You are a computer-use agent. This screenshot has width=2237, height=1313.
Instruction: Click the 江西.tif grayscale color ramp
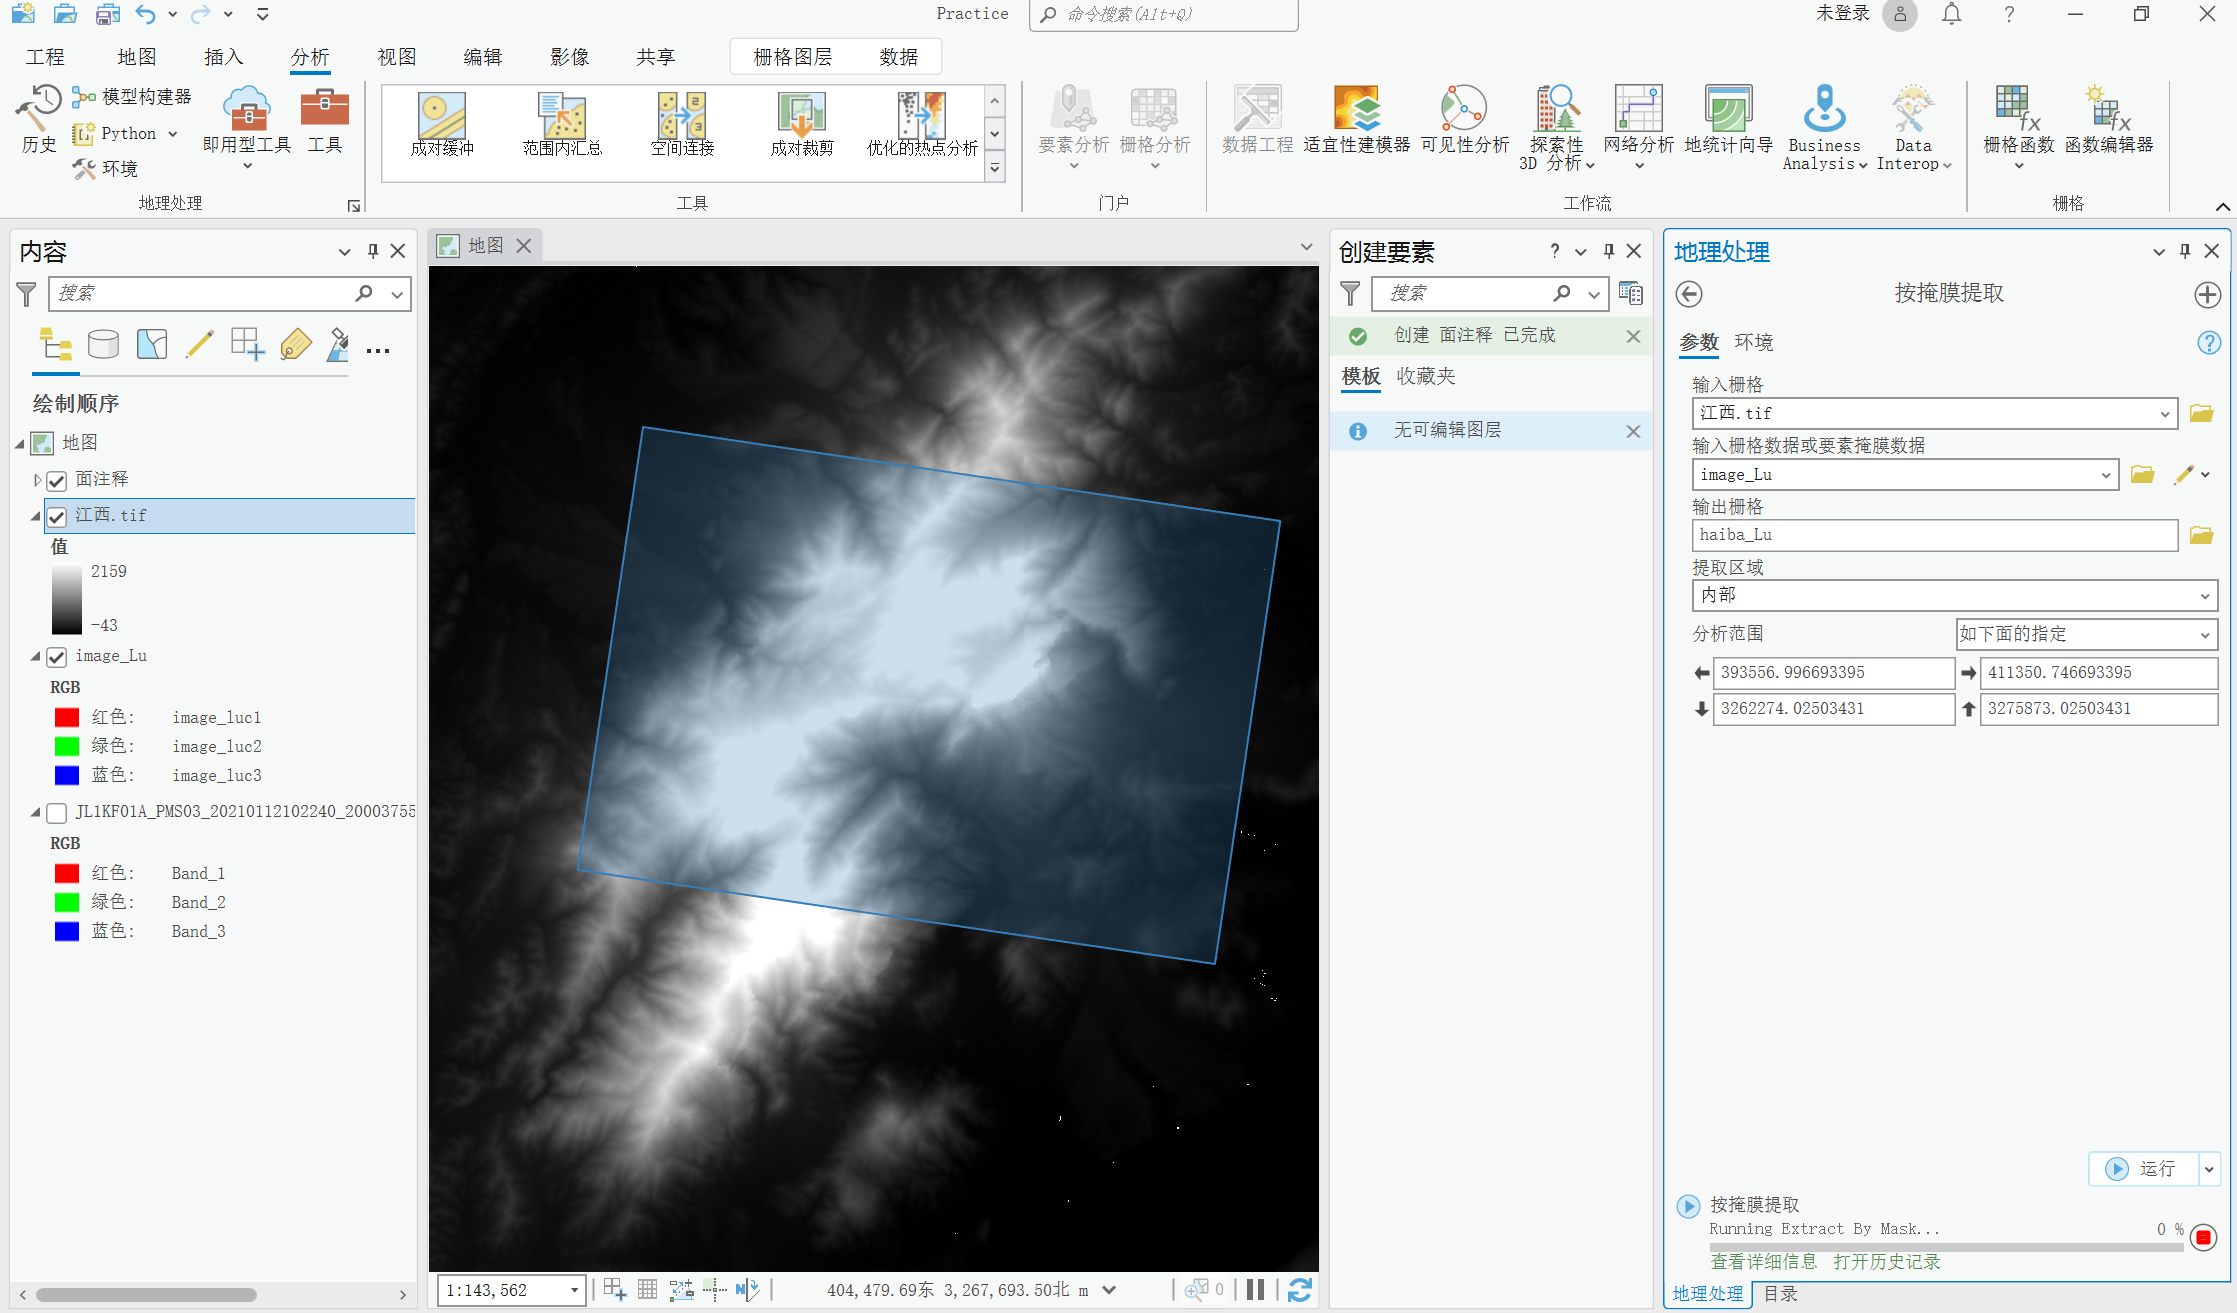coord(67,599)
